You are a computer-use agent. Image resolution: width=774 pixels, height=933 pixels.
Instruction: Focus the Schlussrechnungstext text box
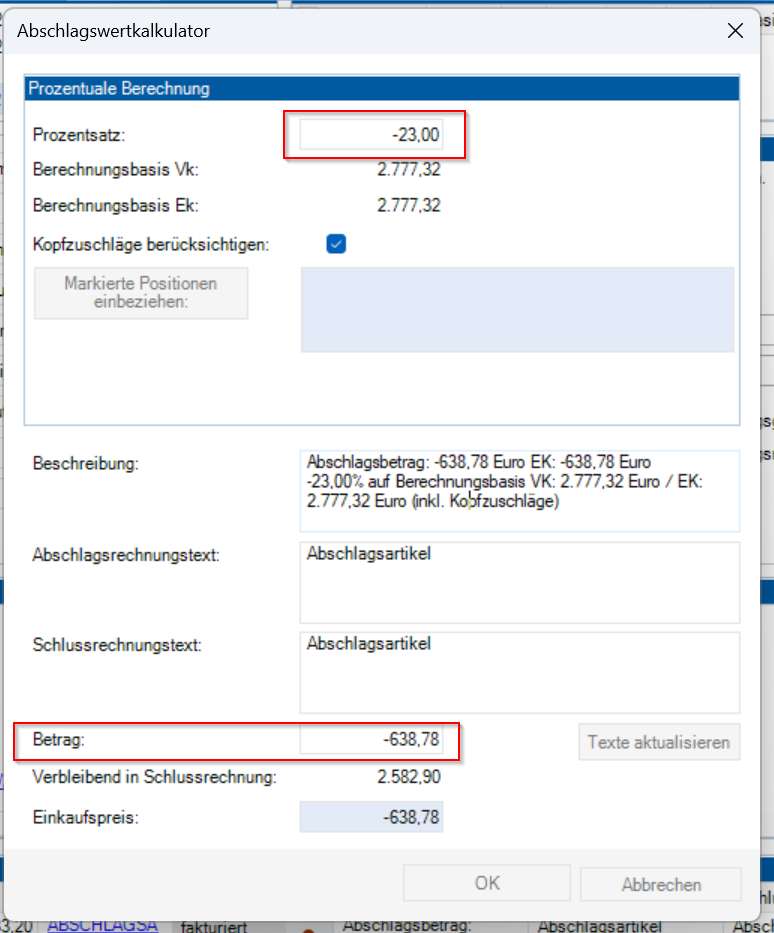(x=518, y=671)
